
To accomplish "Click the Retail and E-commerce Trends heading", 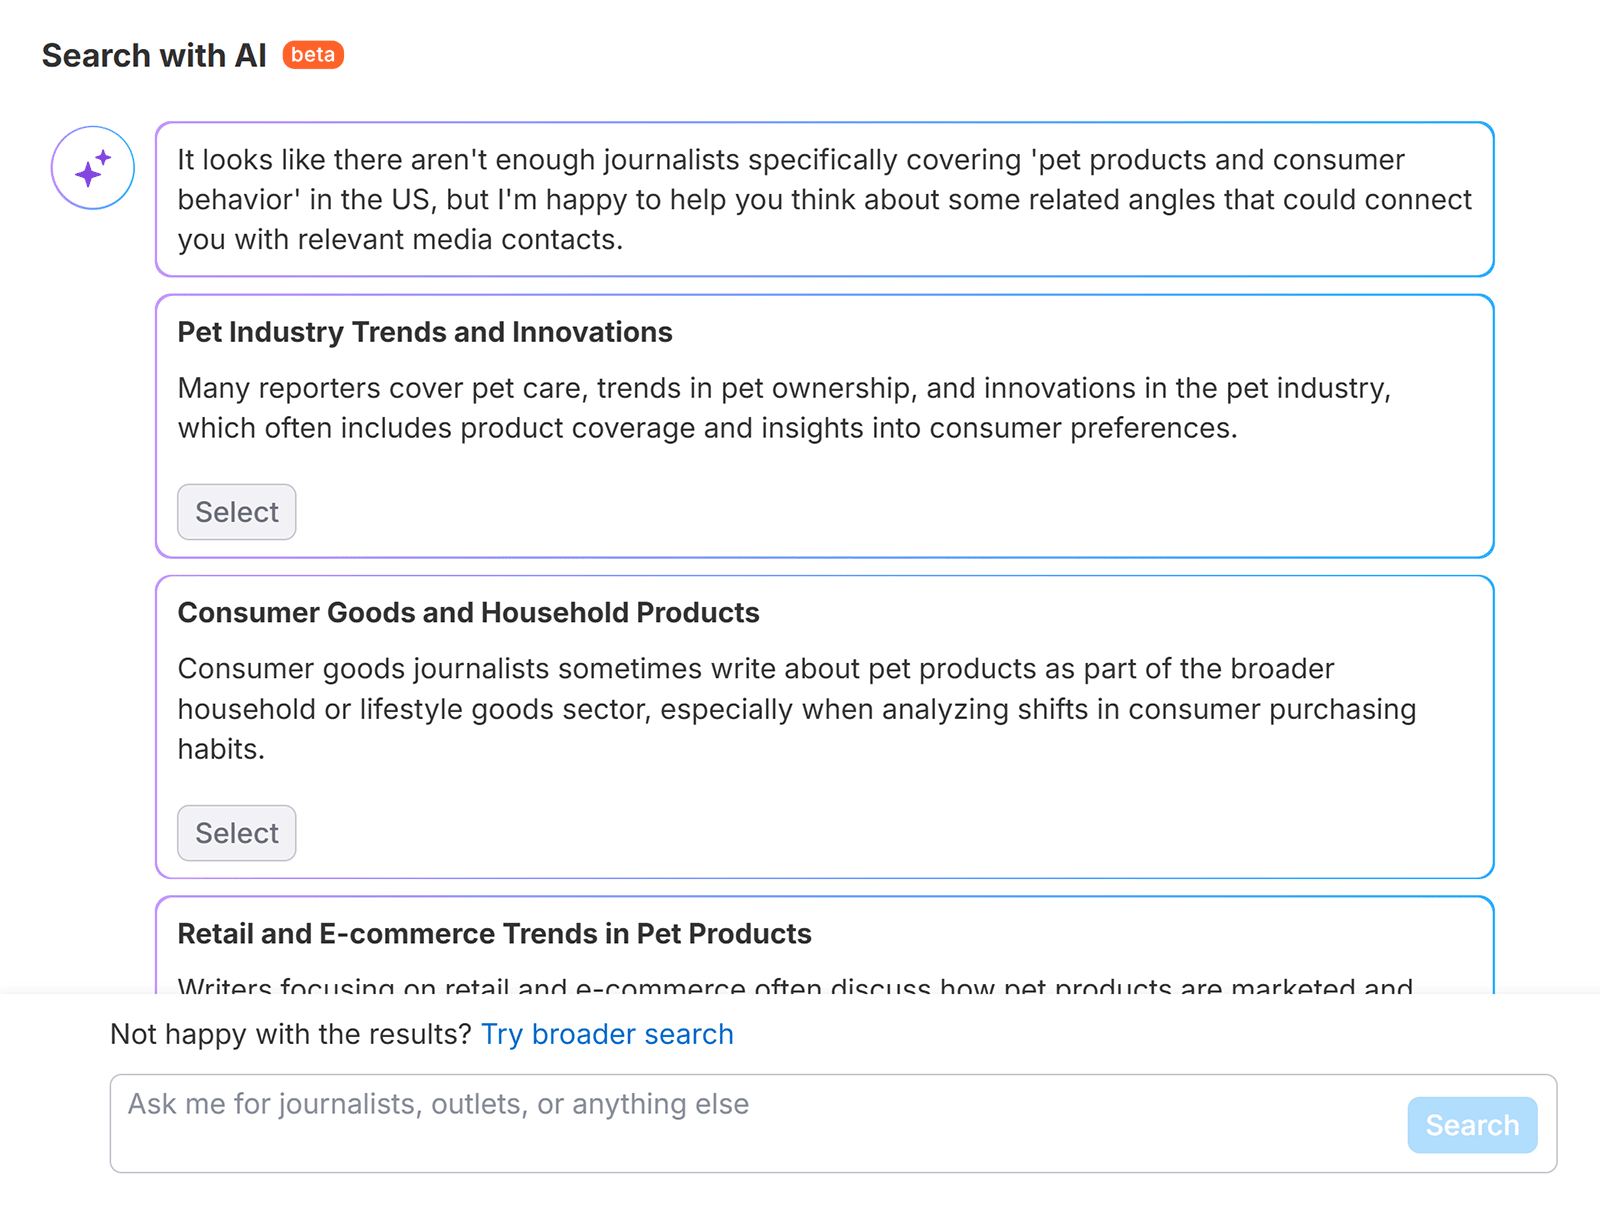I will pos(494,933).
